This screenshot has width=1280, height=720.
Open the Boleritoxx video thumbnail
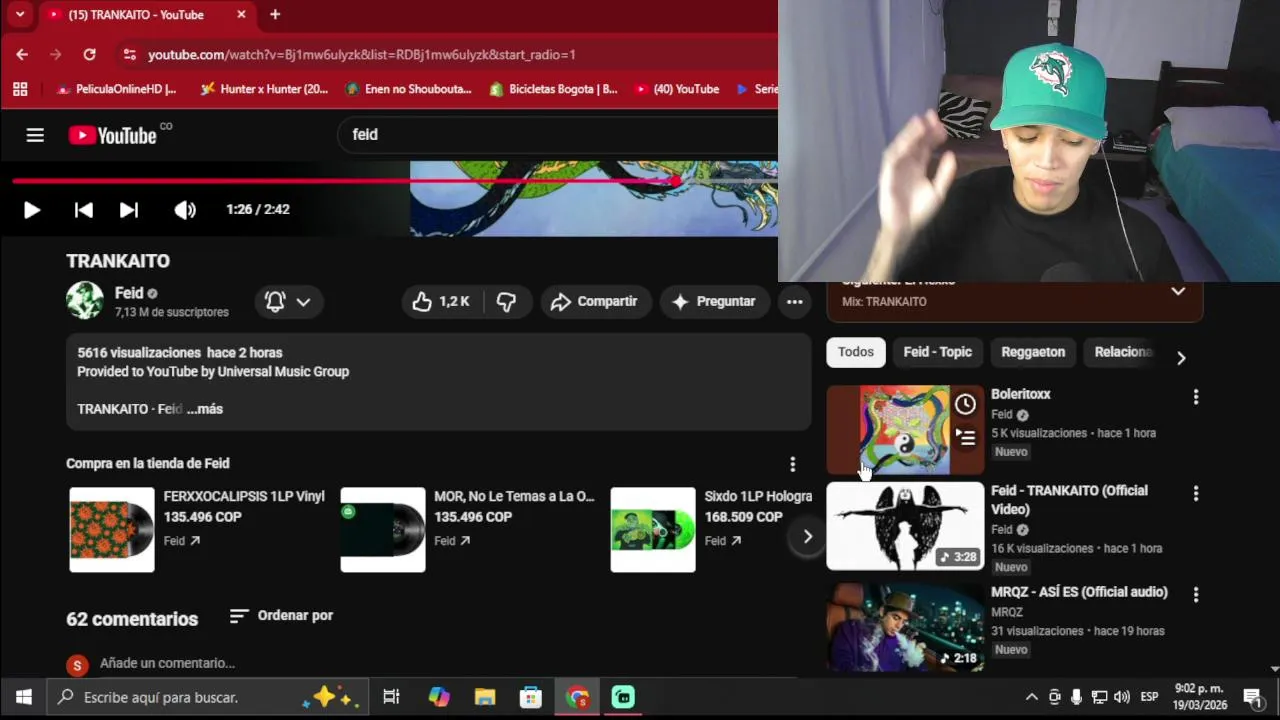tap(905, 430)
